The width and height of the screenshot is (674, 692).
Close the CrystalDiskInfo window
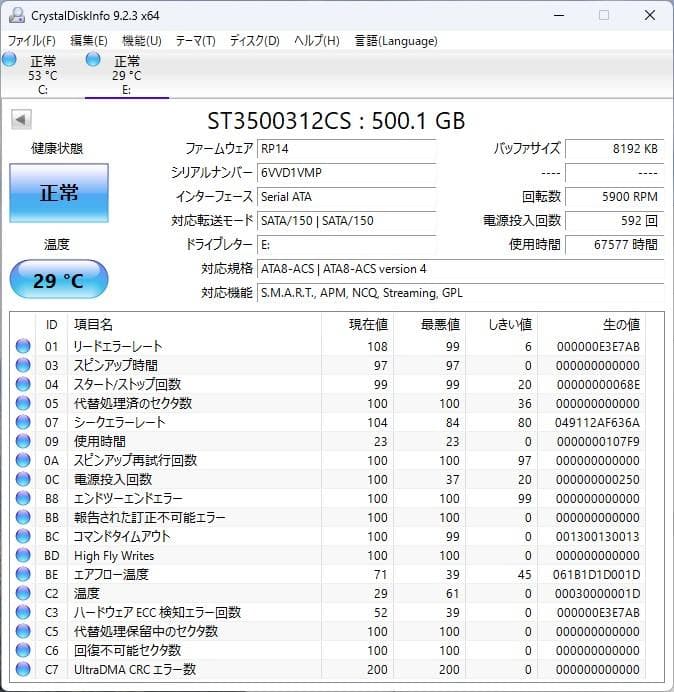pos(650,15)
